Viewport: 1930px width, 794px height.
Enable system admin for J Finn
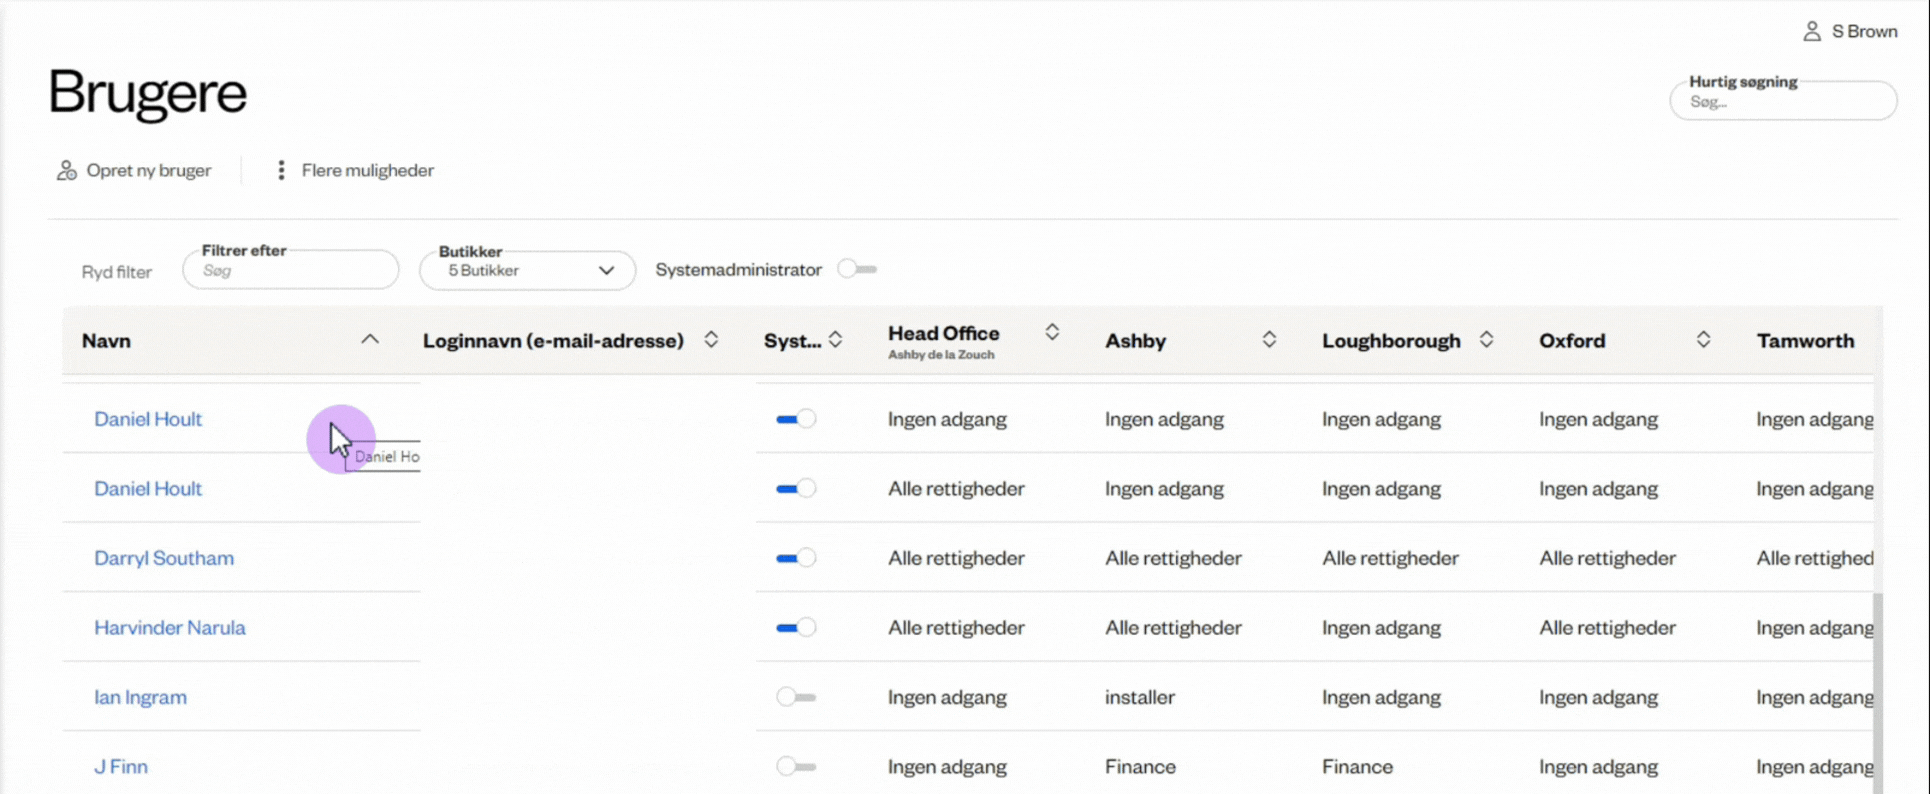796,766
